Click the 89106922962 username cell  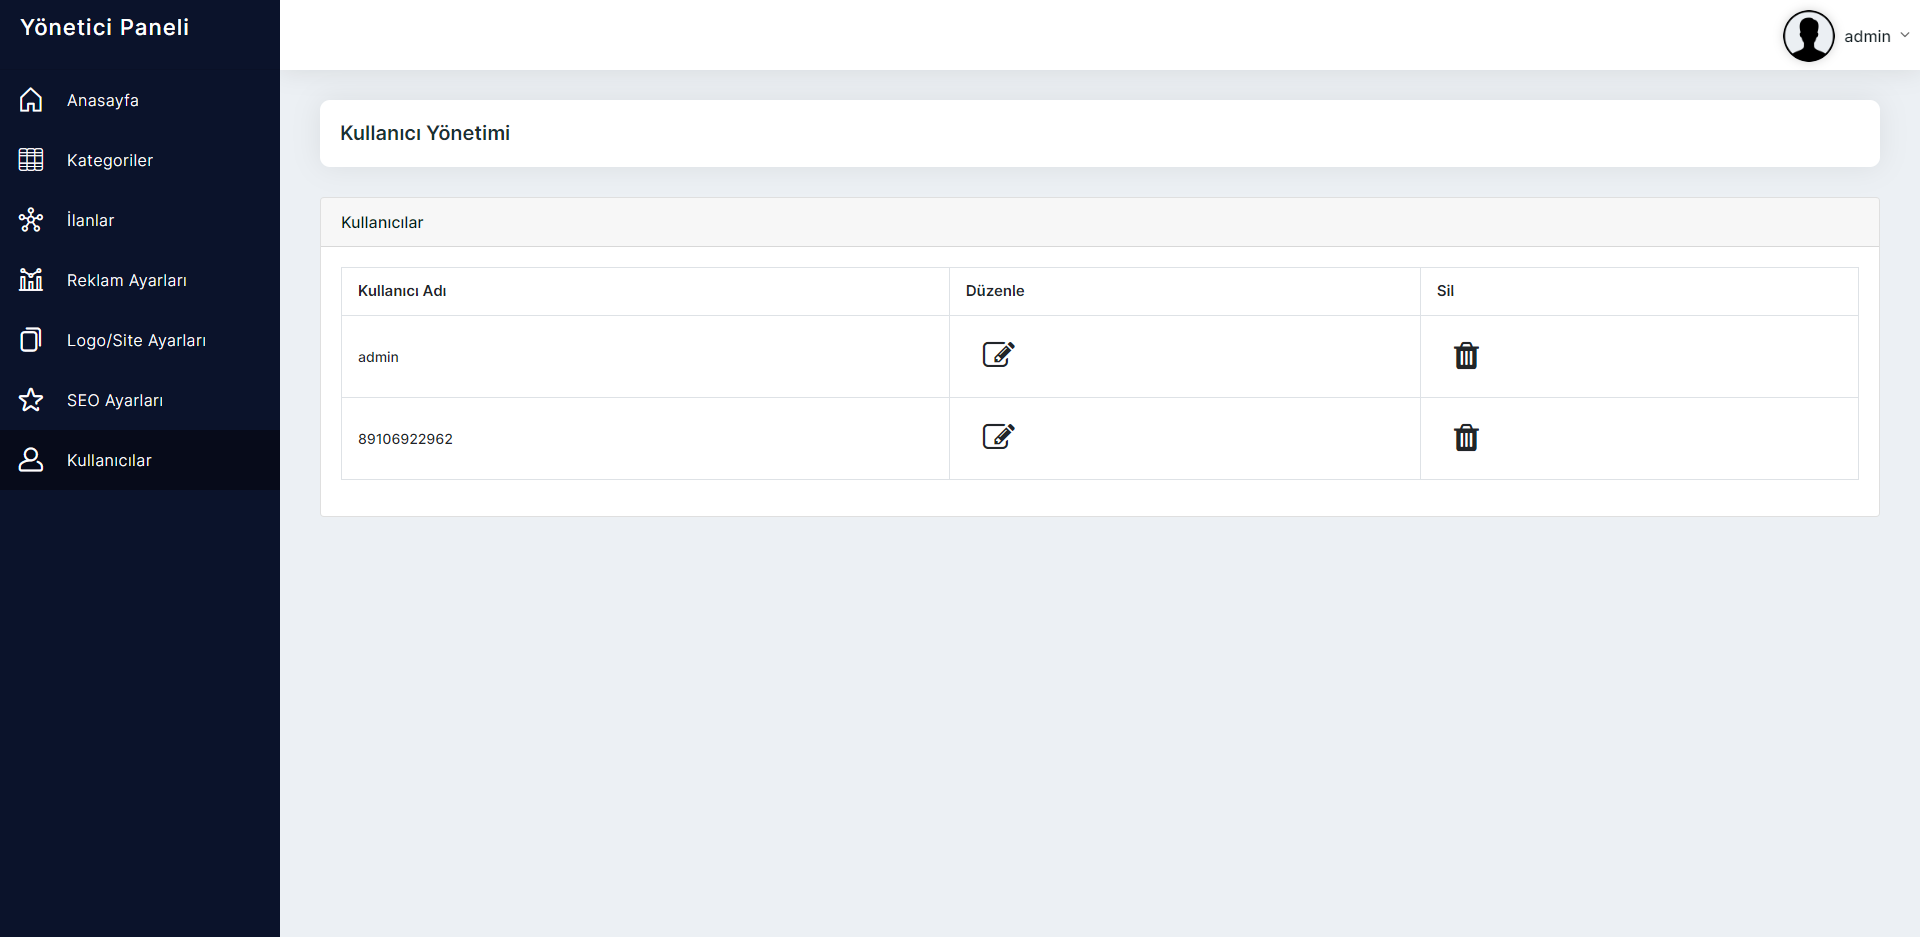645,439
